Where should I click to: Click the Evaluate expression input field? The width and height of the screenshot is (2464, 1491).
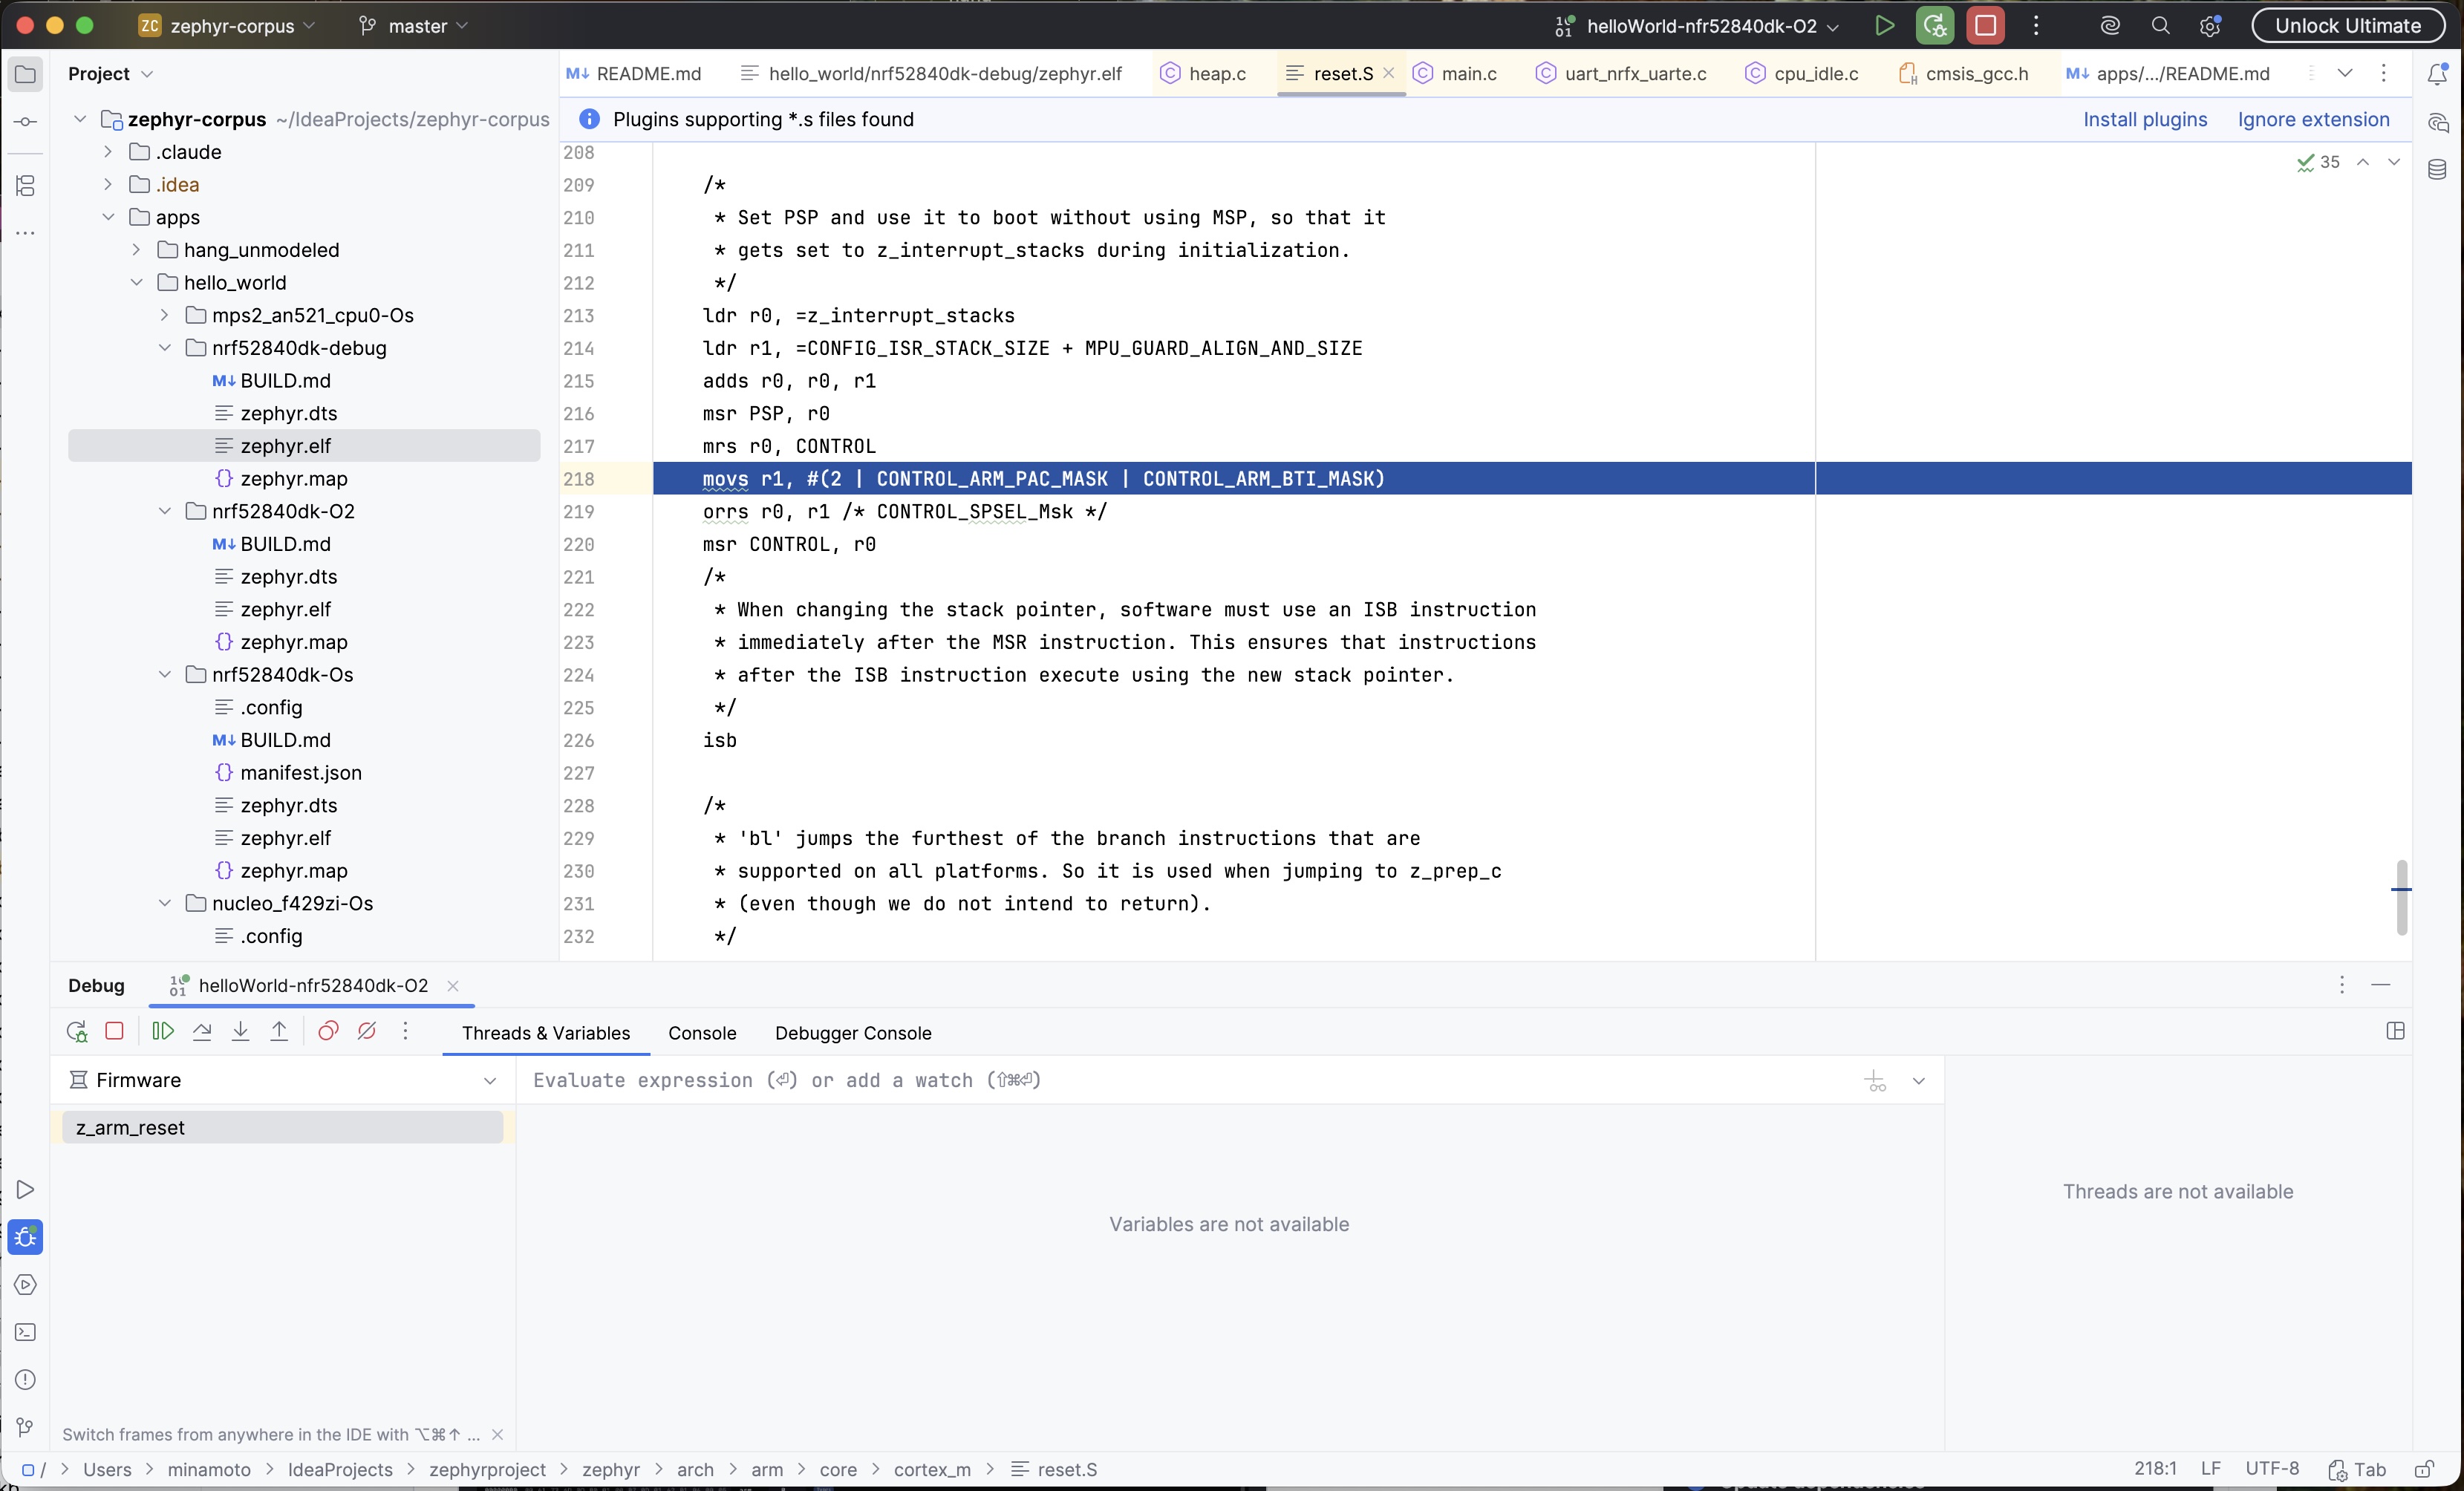pyautogui.click(x=1190, y=1081)
